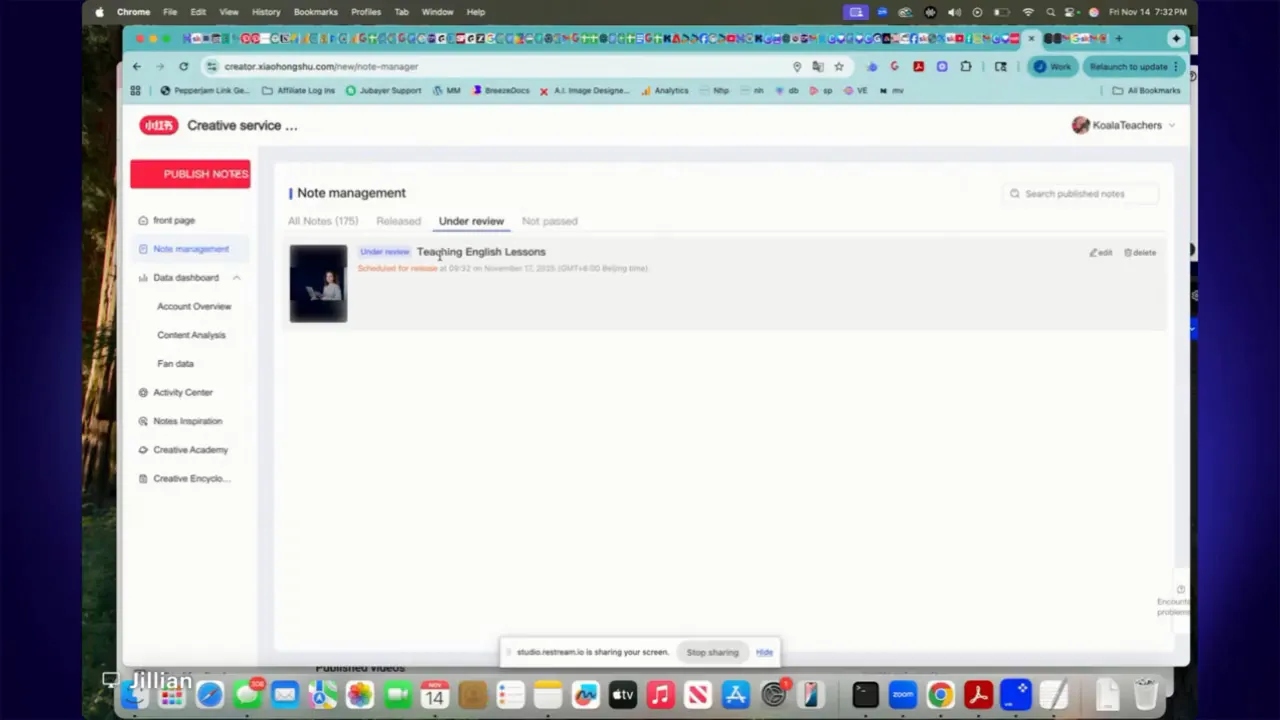Open the Music app in the Dock
Screen dimensions: 1280x720
[660, 694]
